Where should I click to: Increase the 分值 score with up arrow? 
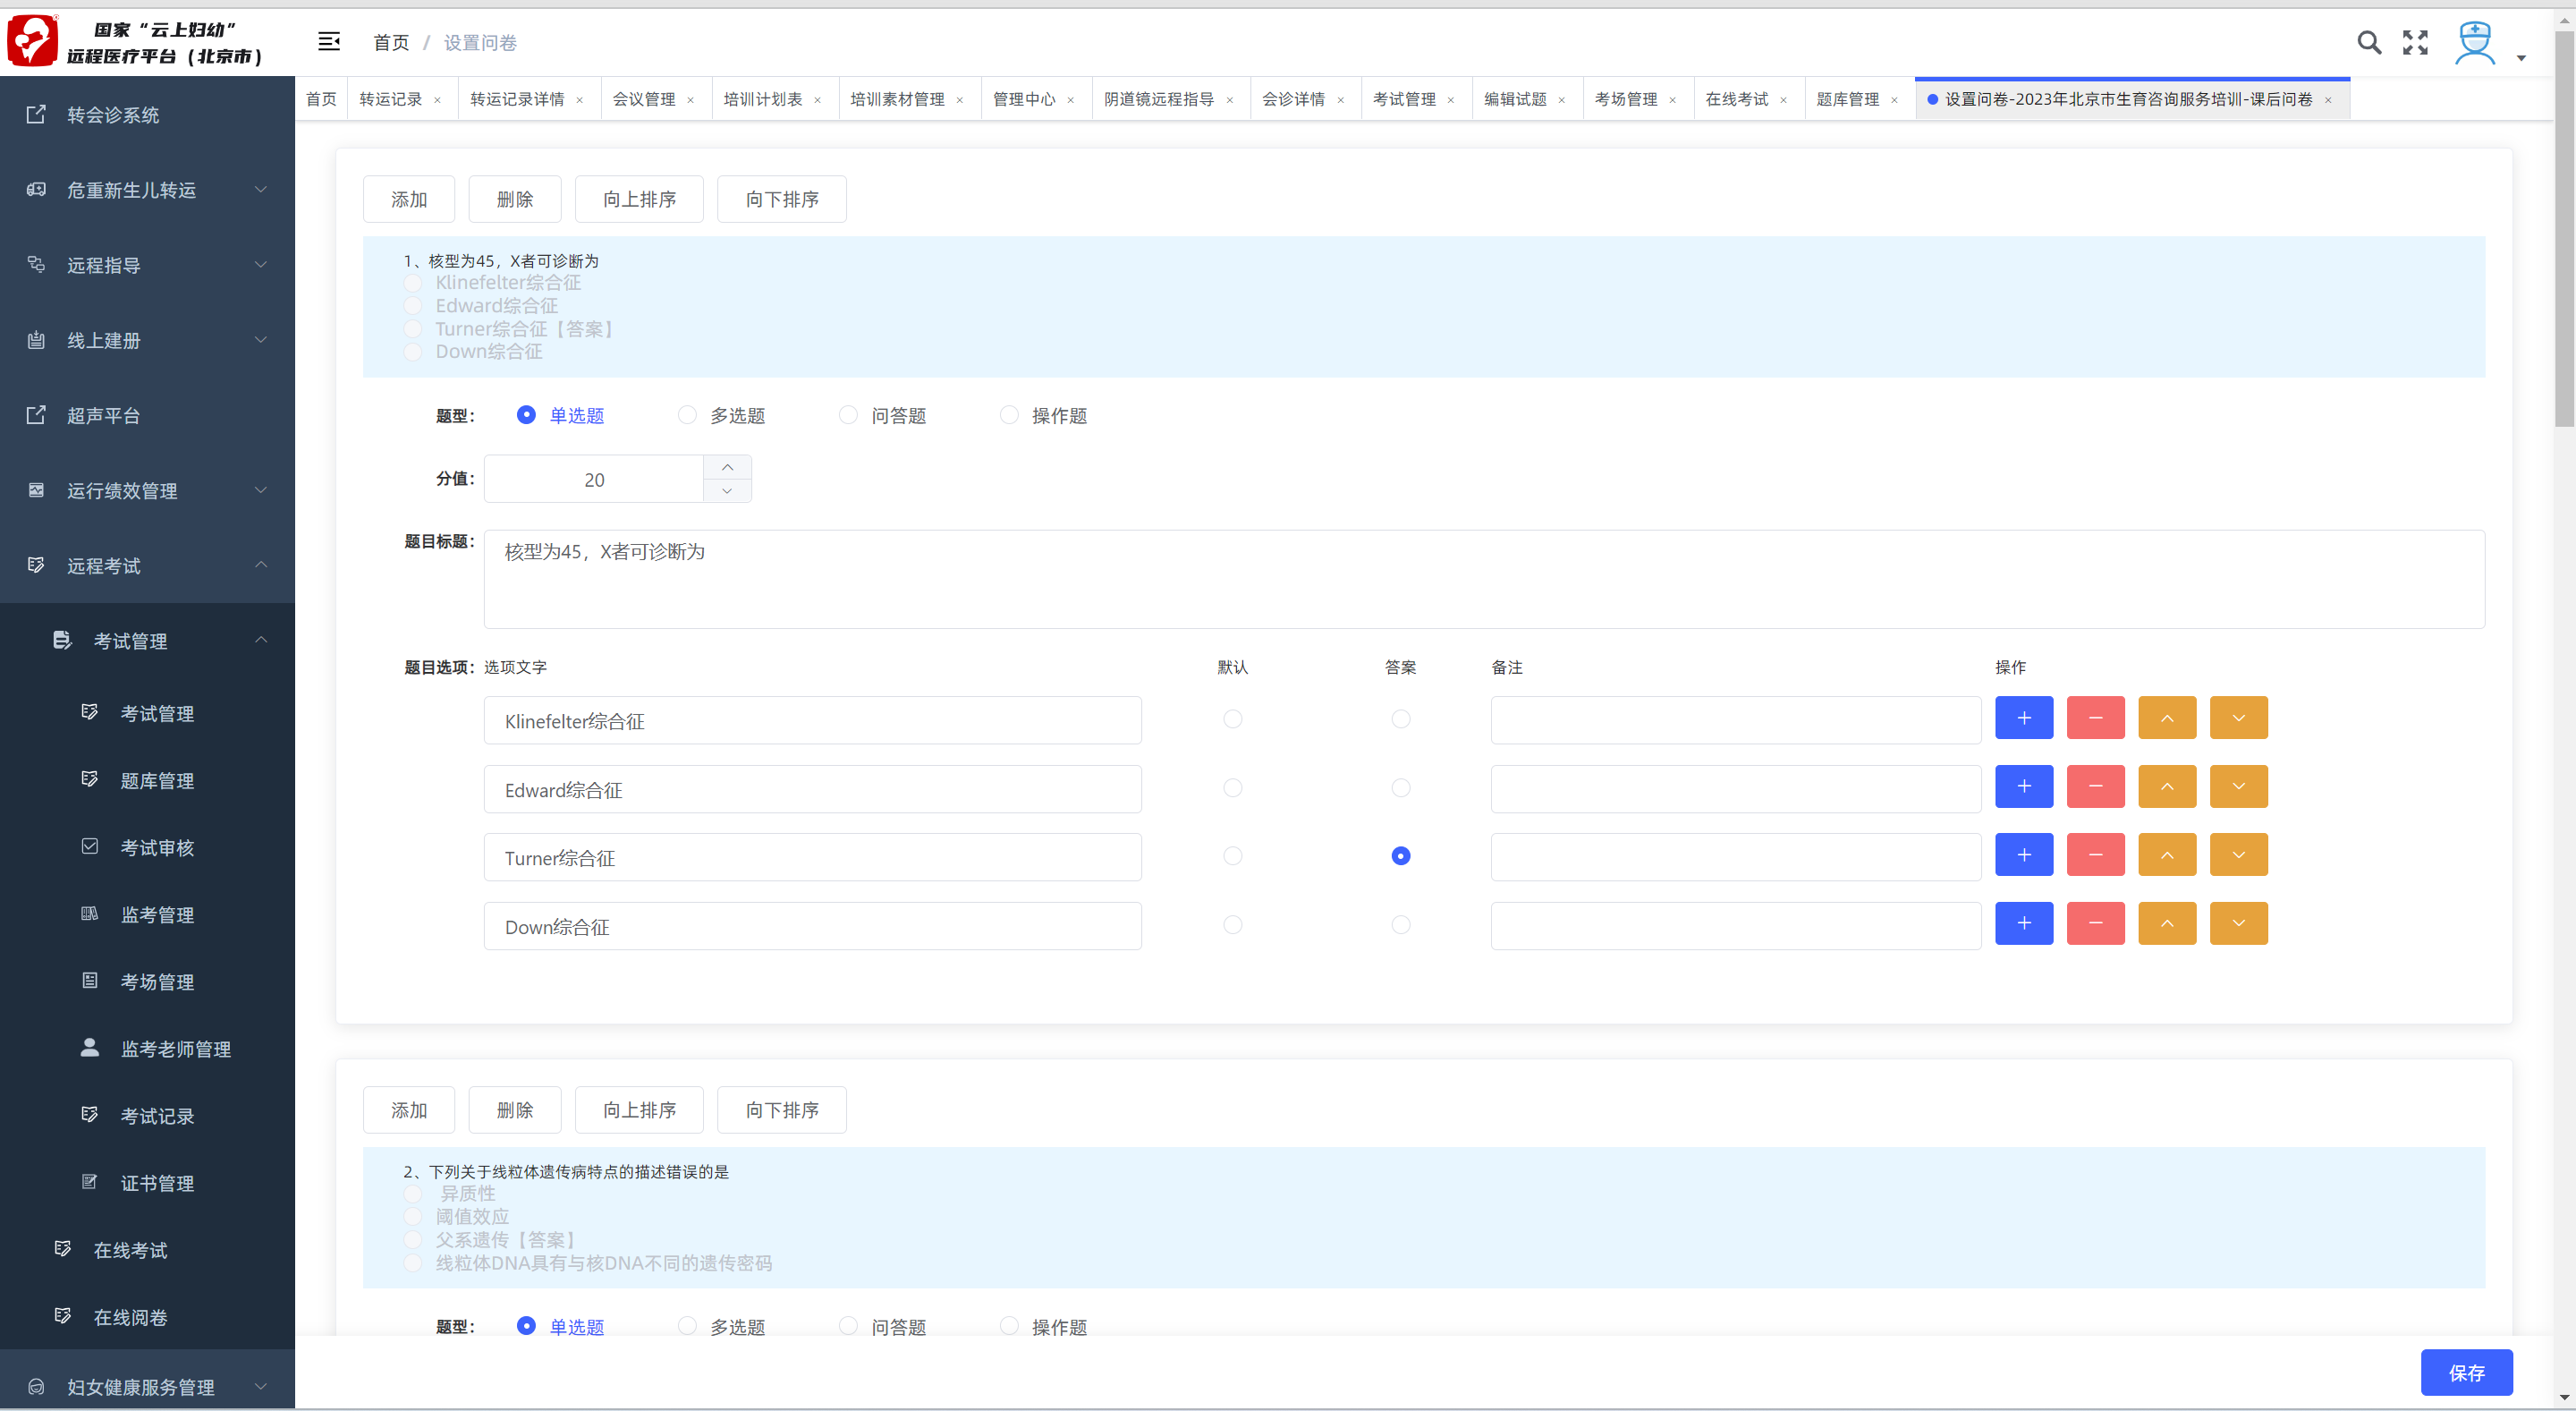(x=727, y=467)
